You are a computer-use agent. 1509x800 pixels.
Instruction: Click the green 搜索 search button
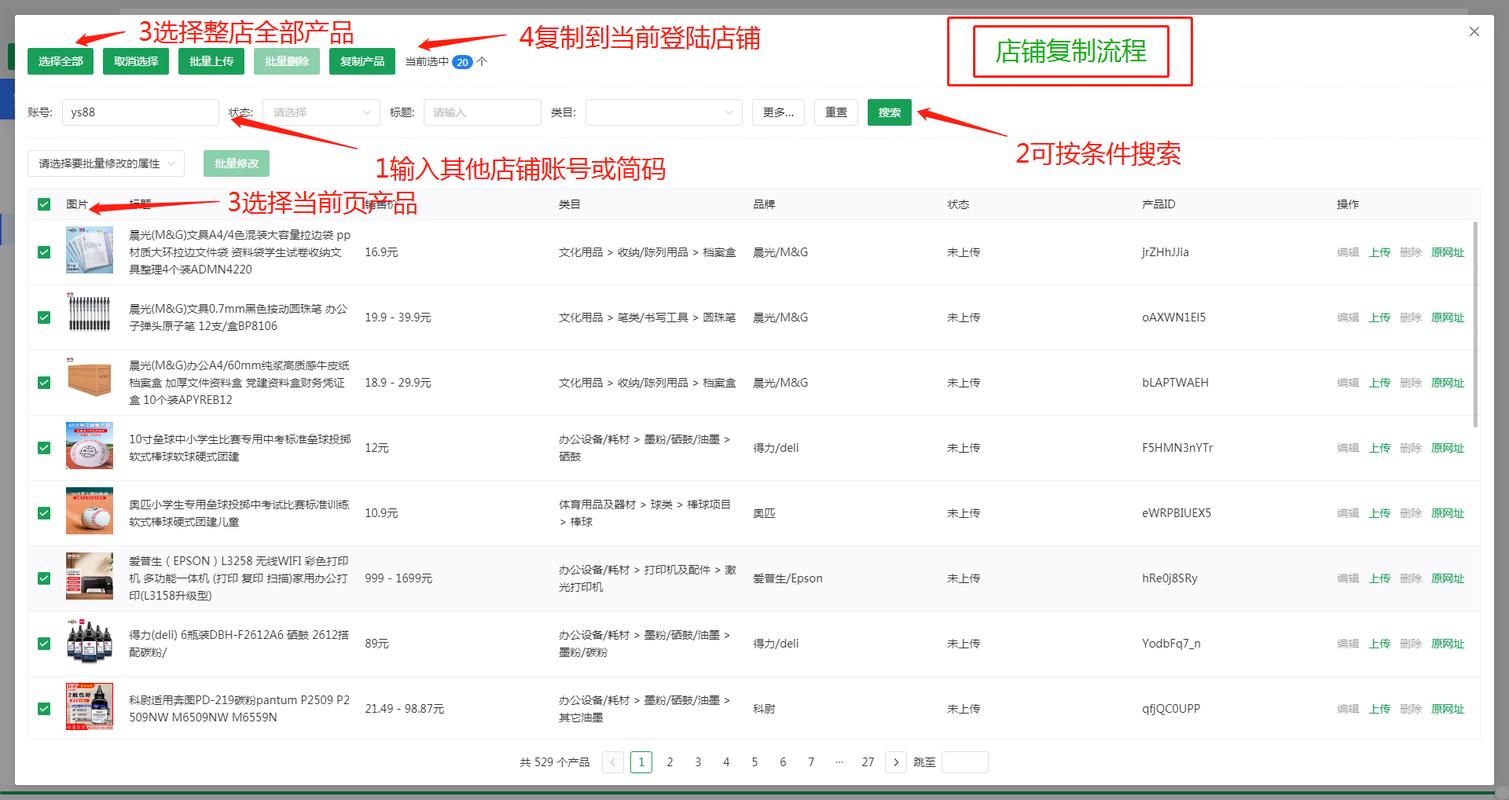(888, 112)
